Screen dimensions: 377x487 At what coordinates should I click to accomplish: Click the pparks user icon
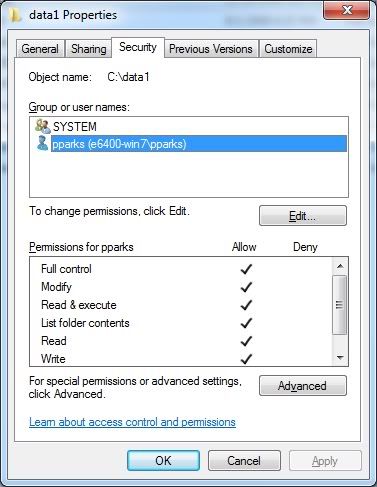click(43, 143)
